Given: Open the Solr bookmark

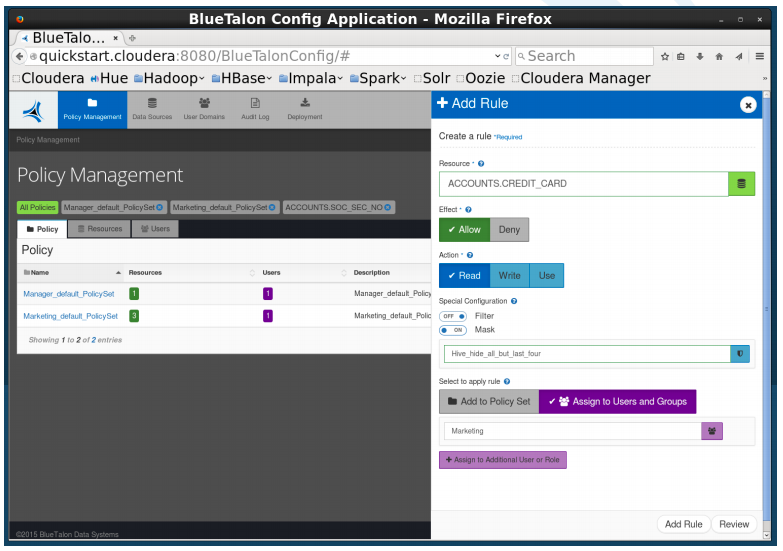Looking at the screenshot, I should tap(432, 78).
